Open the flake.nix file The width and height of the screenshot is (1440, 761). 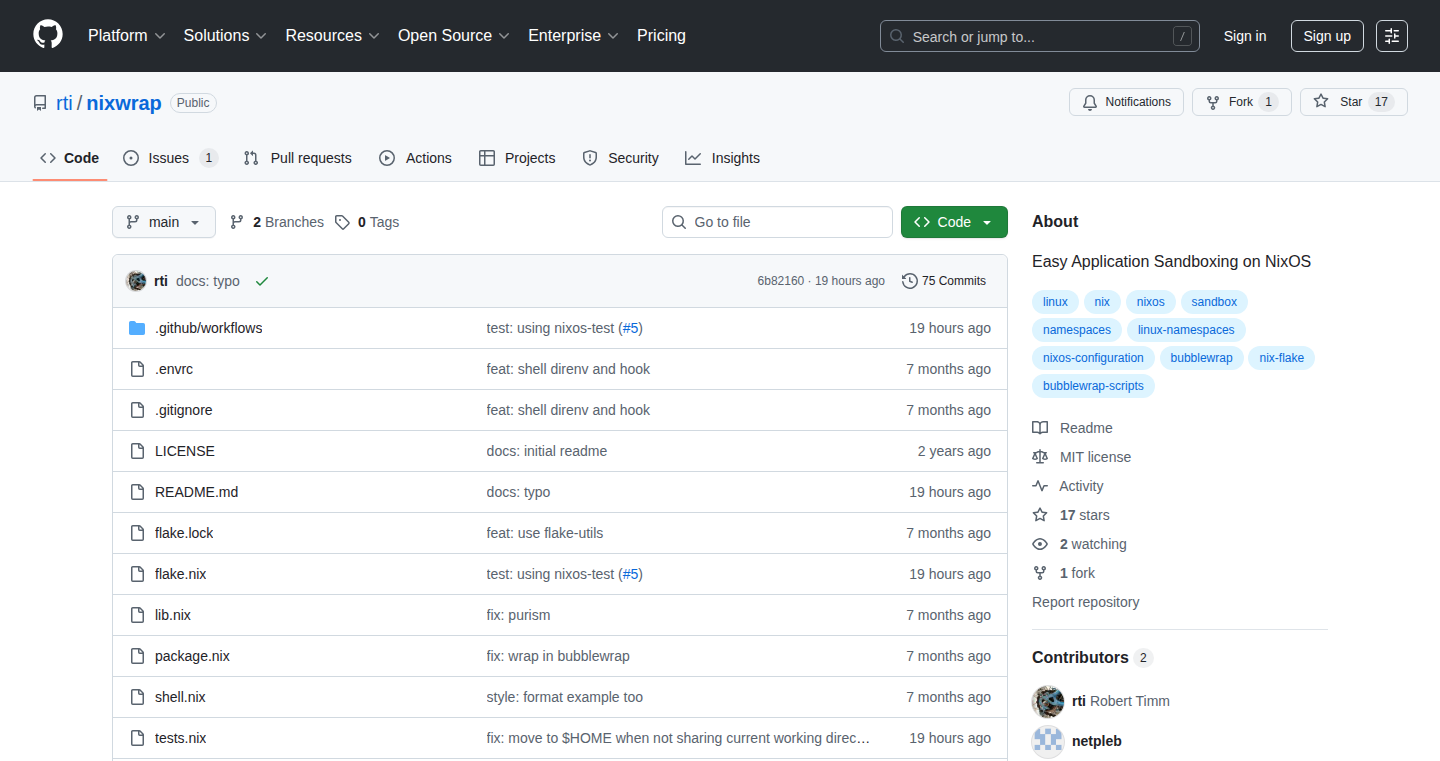click(x=181, y=574)
